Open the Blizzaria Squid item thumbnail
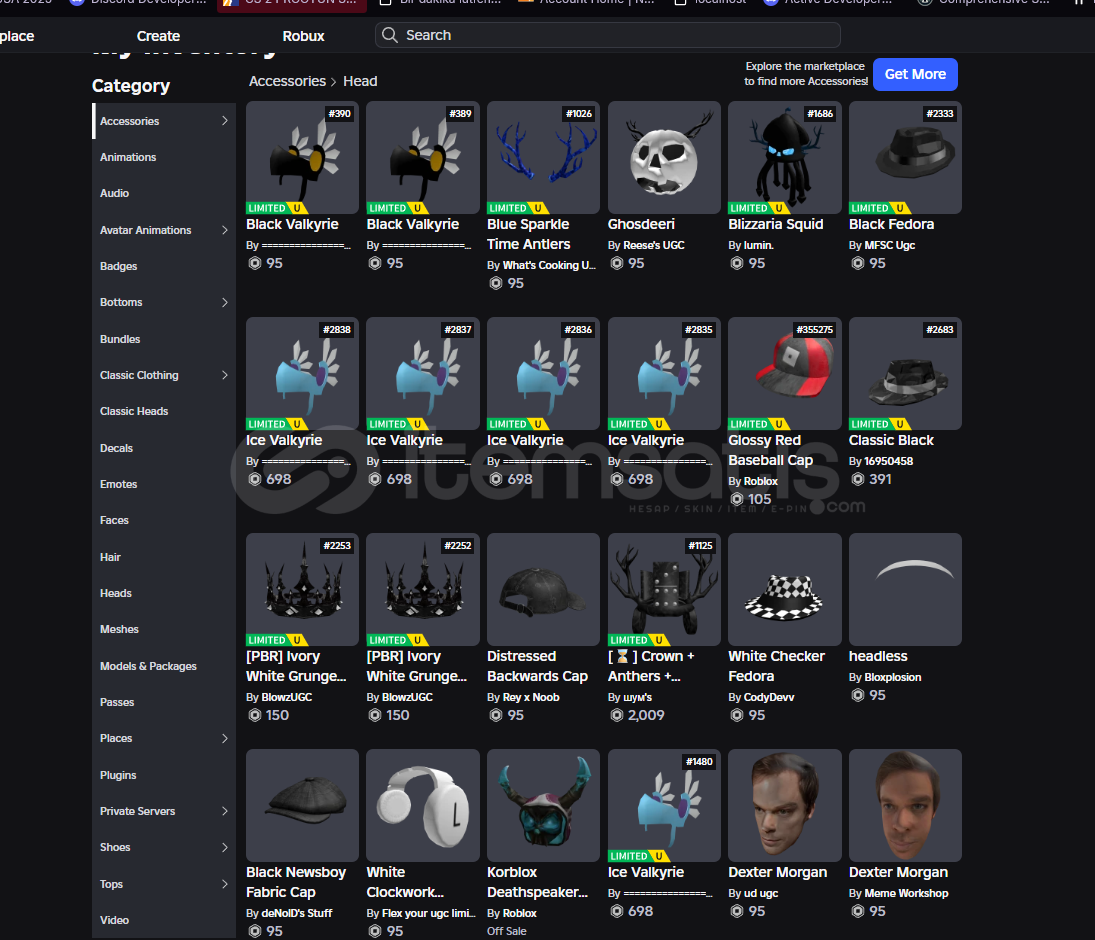The height and width of the screenshot is (940, 1095). pos(785,157)
